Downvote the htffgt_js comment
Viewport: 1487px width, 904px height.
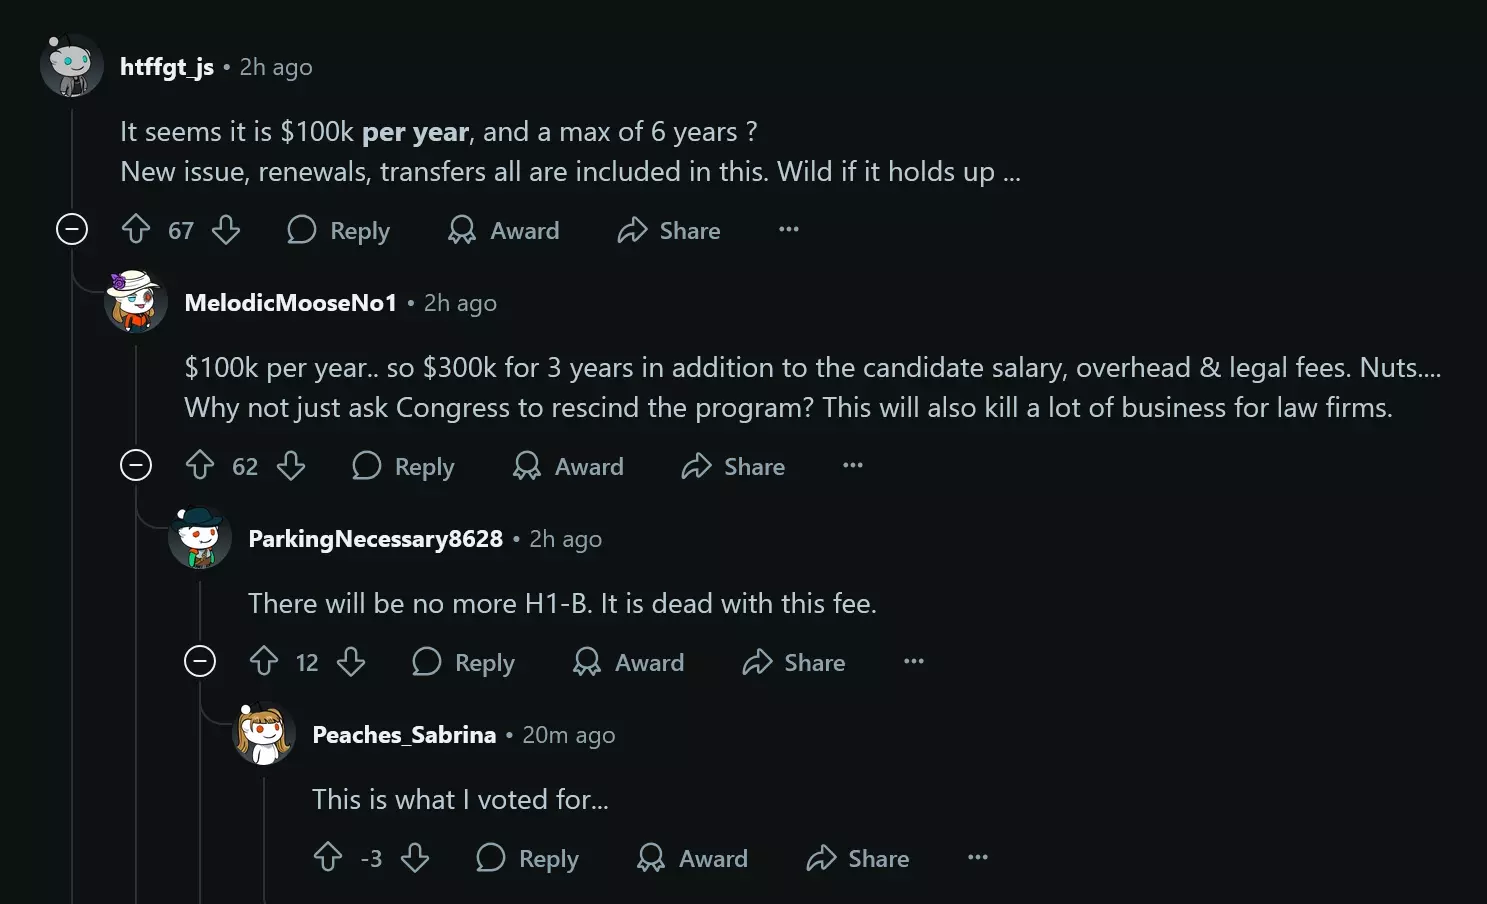point(226,230)
